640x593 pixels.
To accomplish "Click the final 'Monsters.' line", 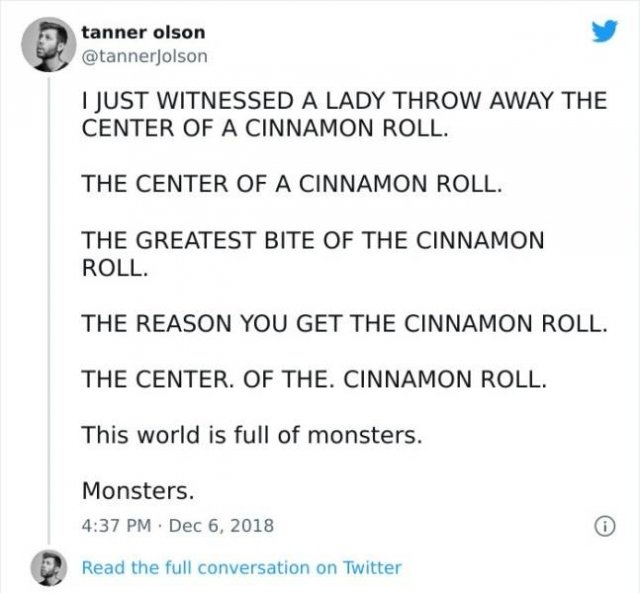I will pos(138,491).
